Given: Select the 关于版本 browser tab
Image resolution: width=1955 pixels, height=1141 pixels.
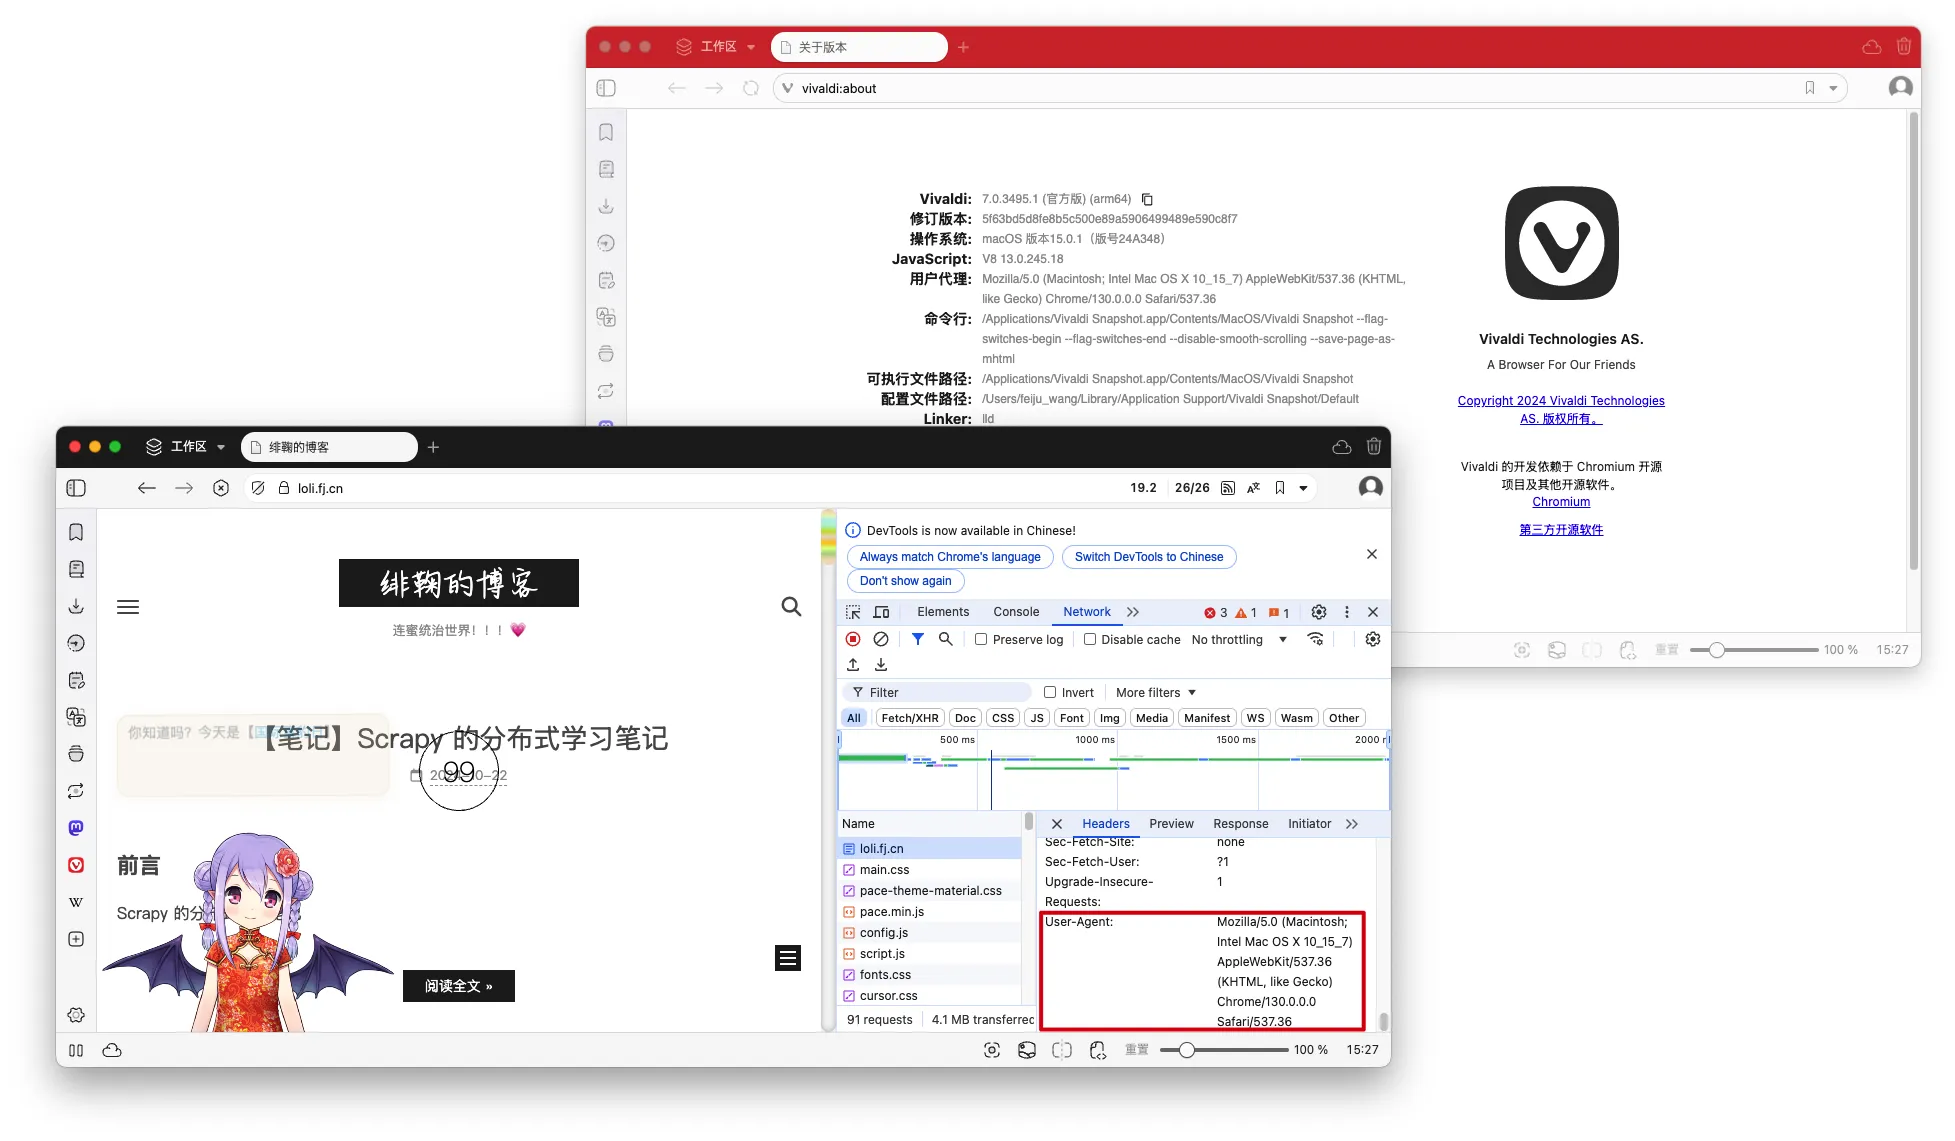Looking at the screenshot, I should [x=859, y=47].
